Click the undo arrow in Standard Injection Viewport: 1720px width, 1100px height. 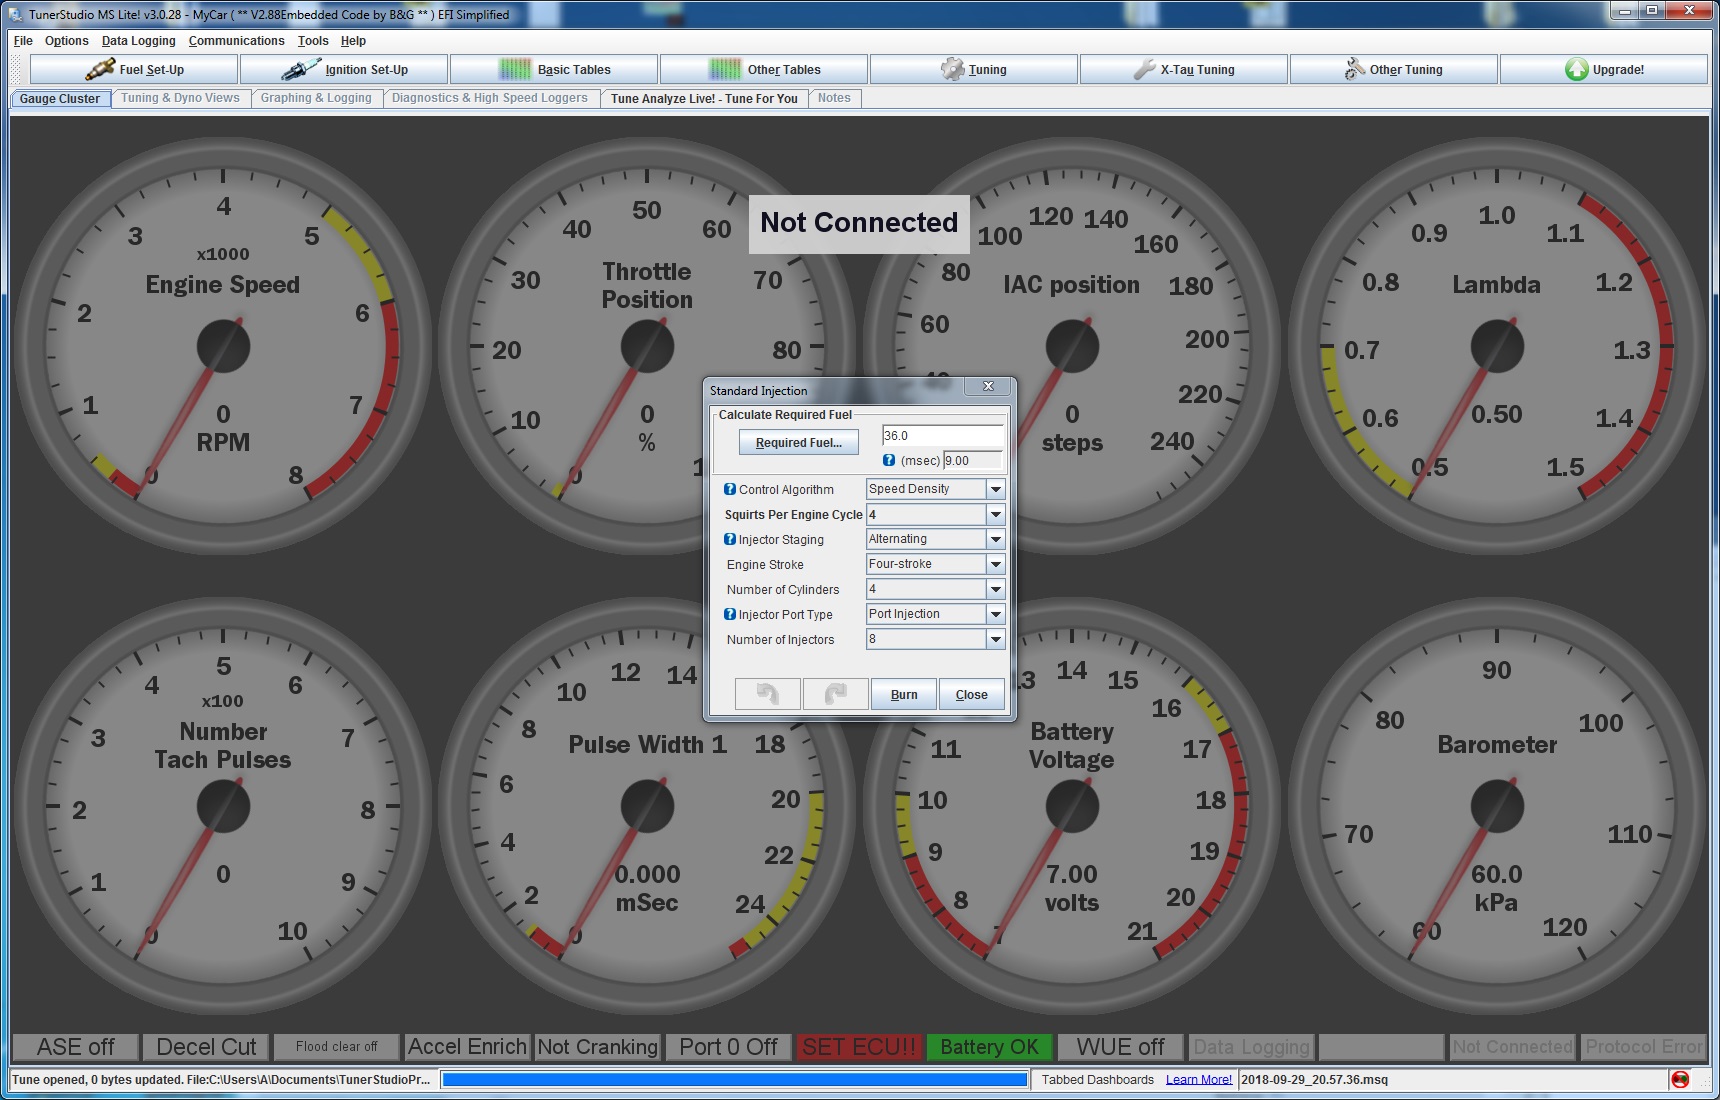[x=767, y=694]
